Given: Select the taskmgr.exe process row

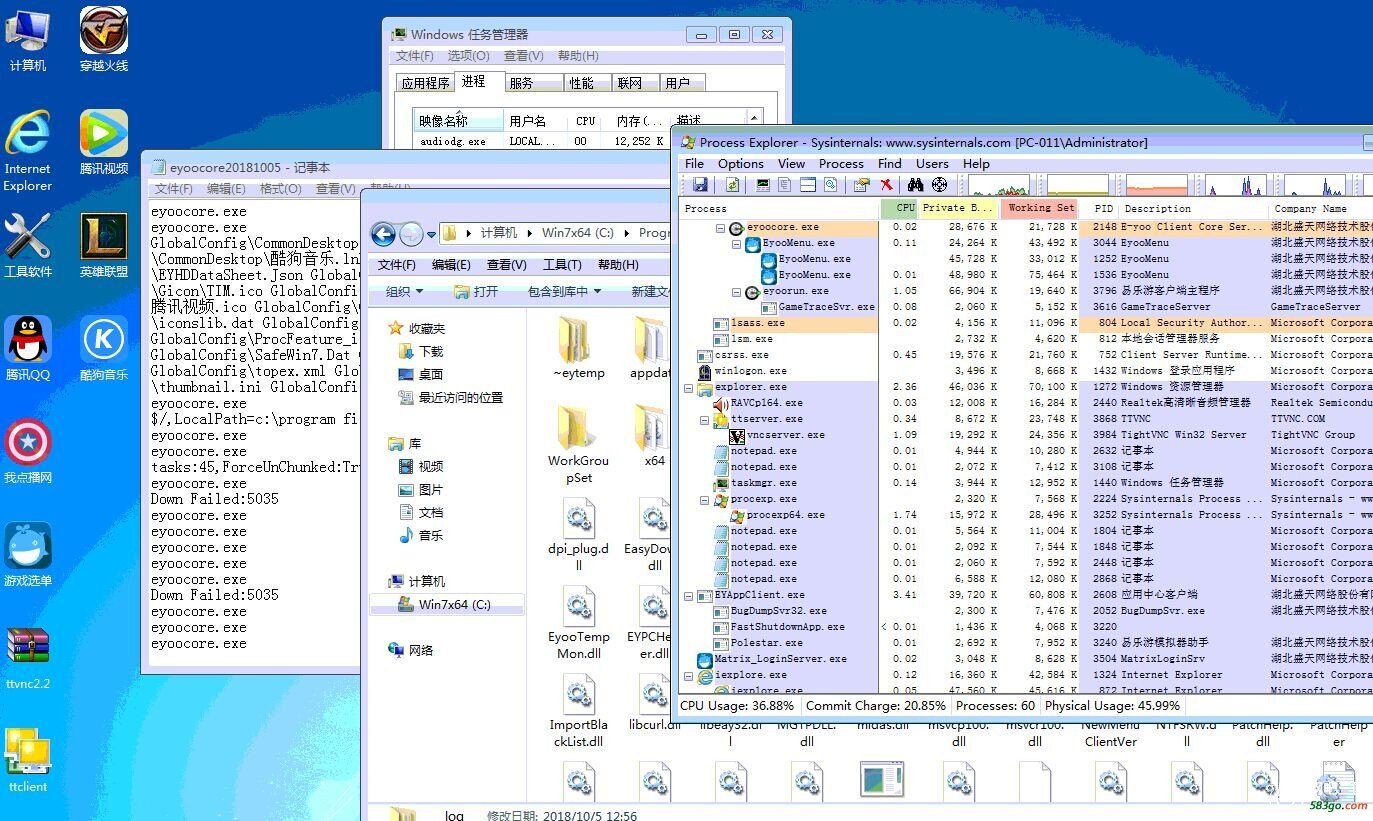Looking at the screenshot, I should click(1026, 483).
